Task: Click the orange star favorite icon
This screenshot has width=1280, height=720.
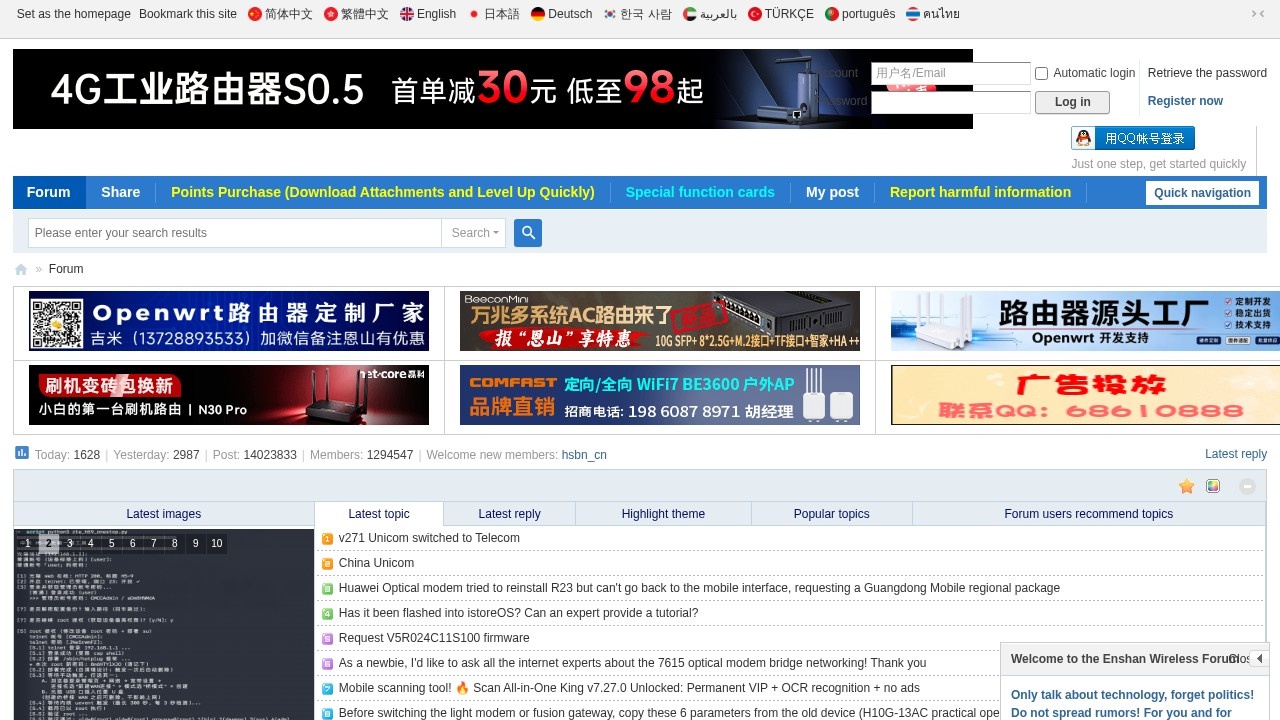Action: pyautogui.click(x=1187, y=486)
